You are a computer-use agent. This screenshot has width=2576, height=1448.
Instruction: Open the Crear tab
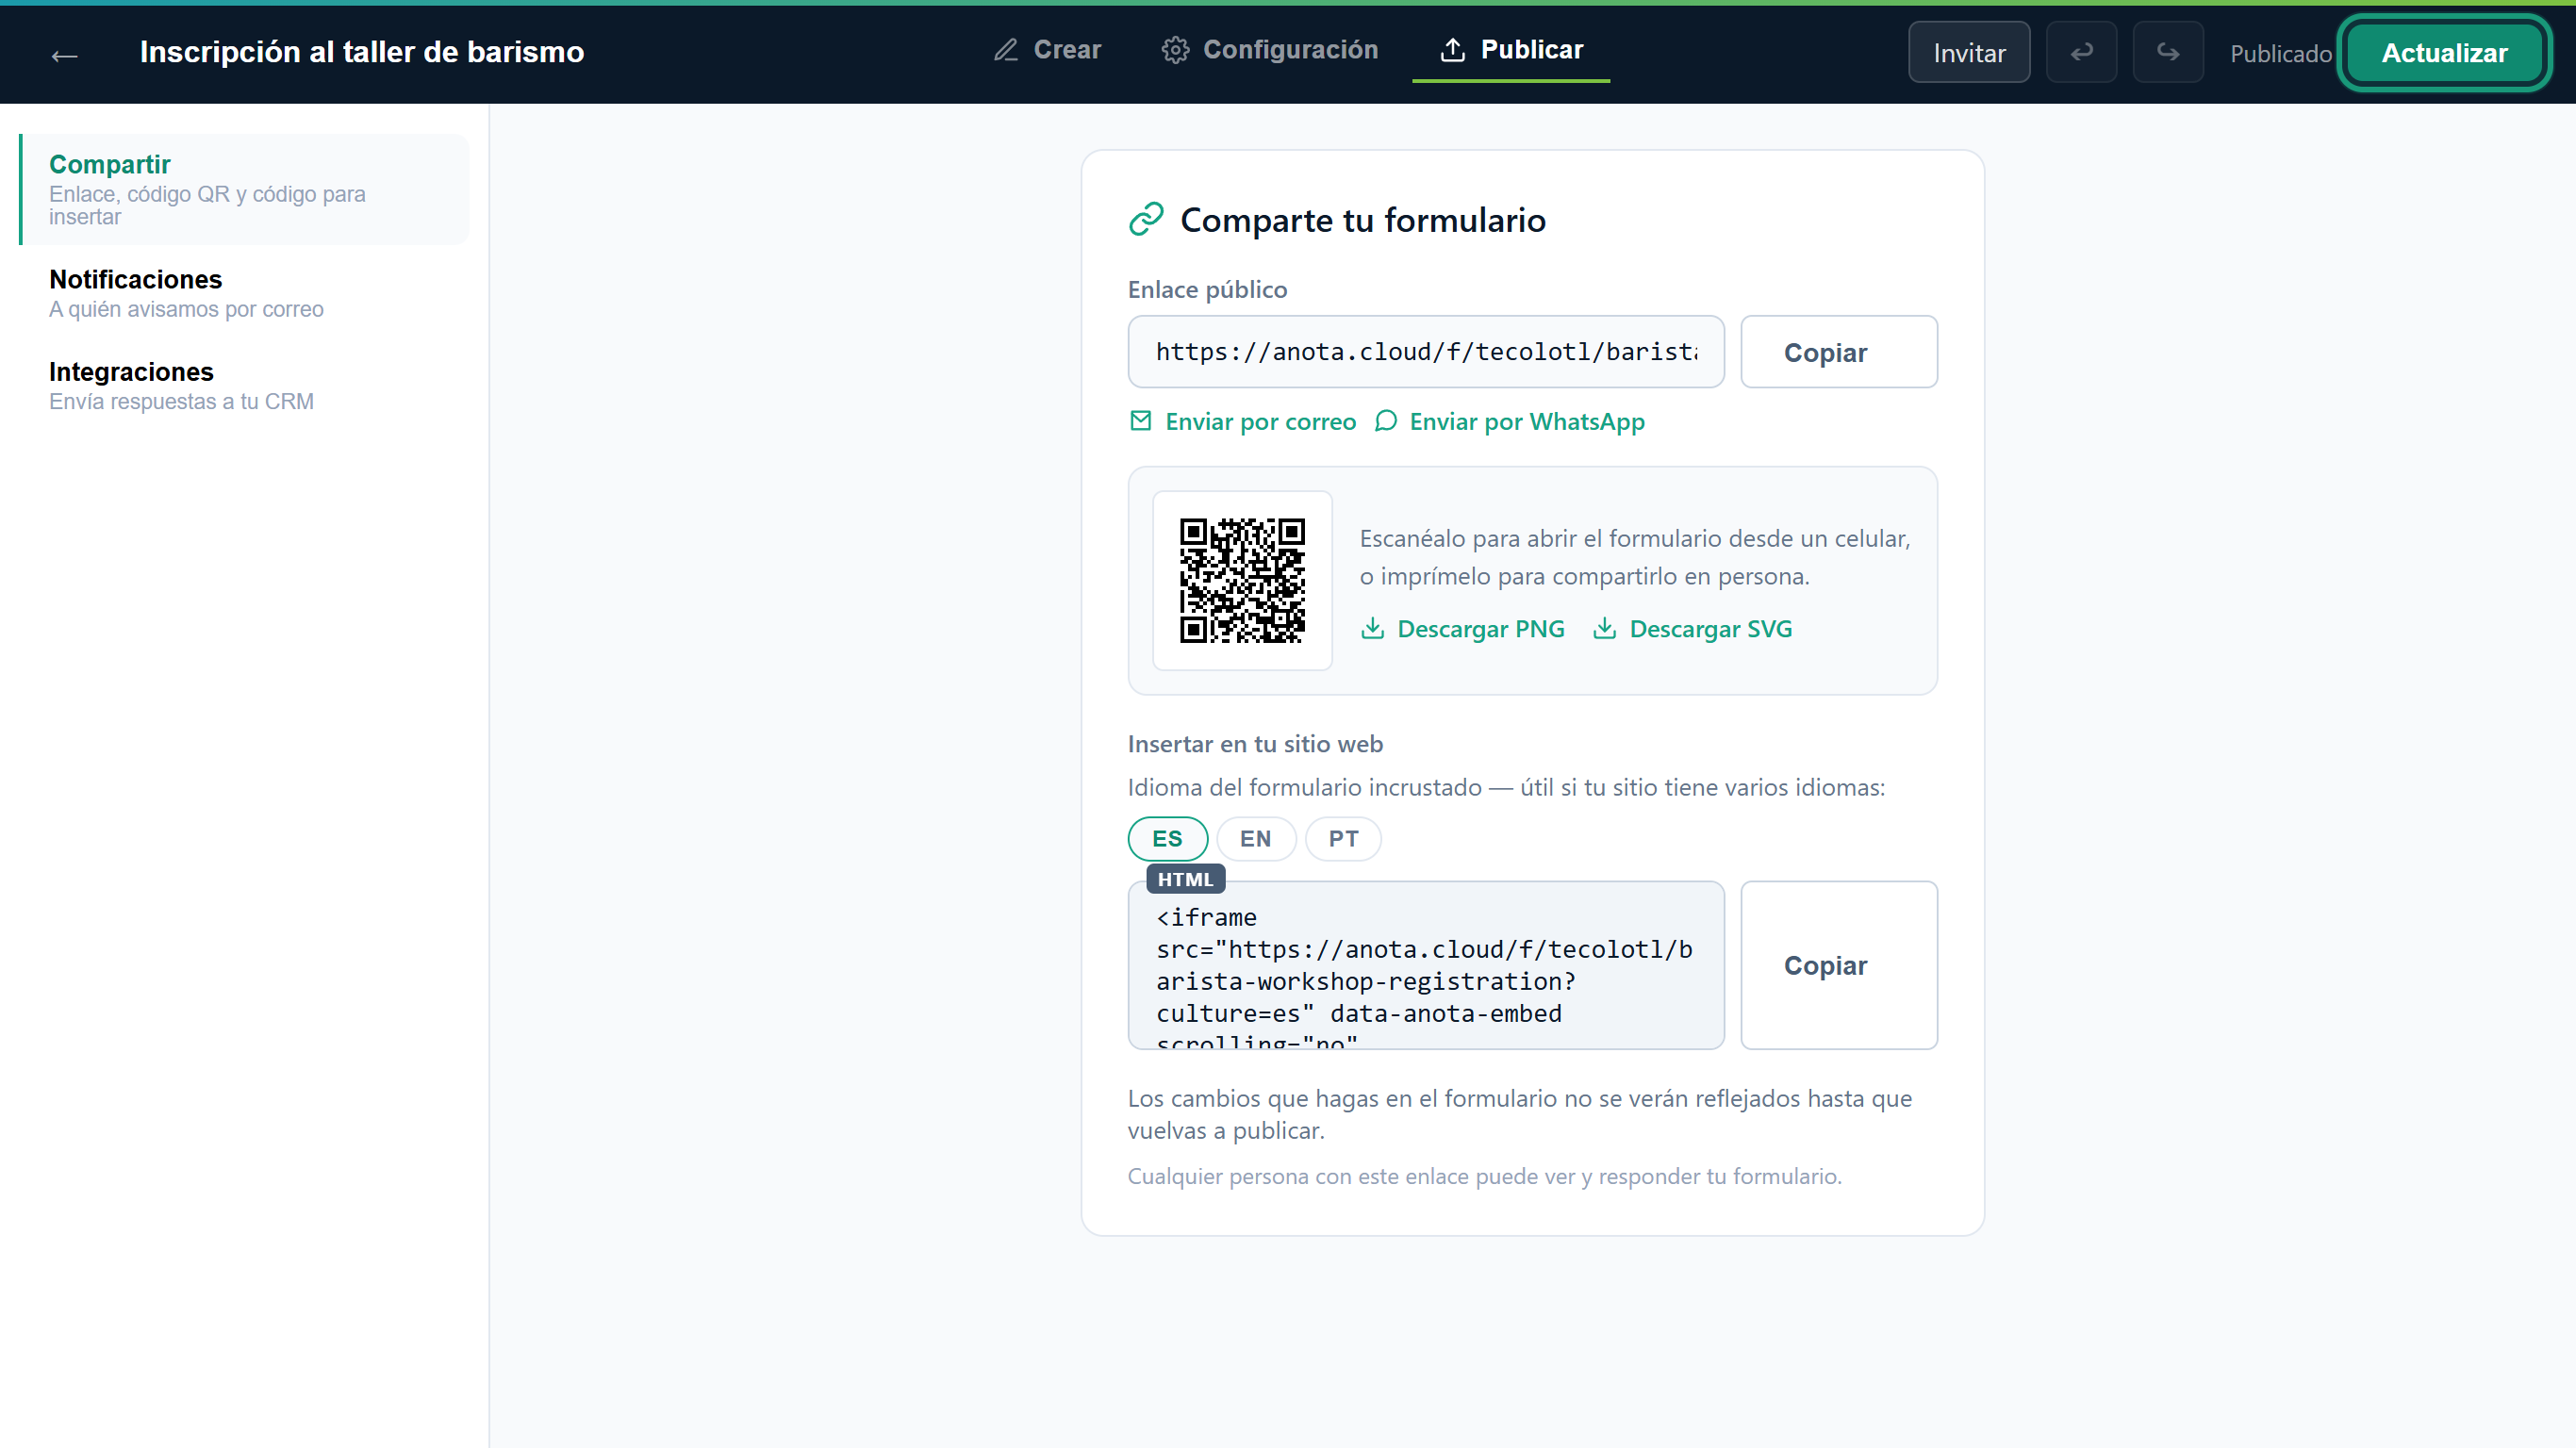[1047, 50]
